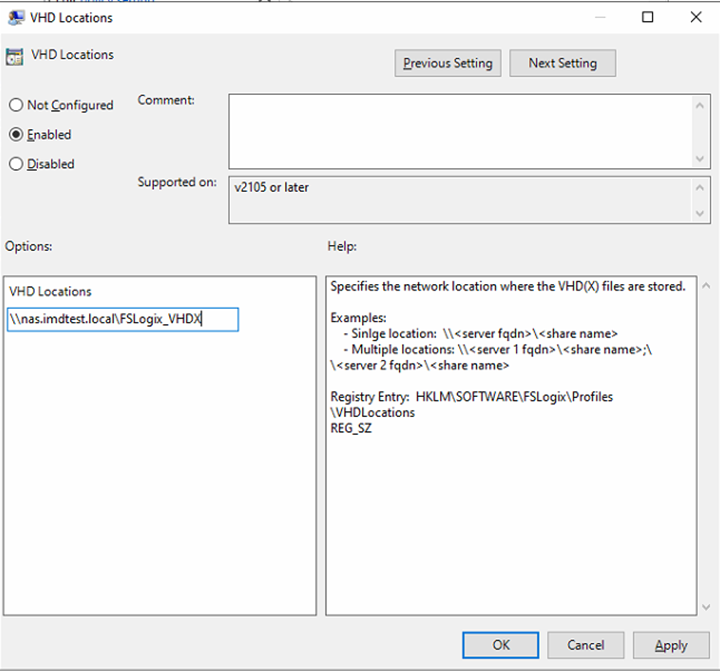The height and width of the screenshot is (671, 720).
Task: Click the policy setting icon beside VHD Locations heading
Action: tap(16, 56)
